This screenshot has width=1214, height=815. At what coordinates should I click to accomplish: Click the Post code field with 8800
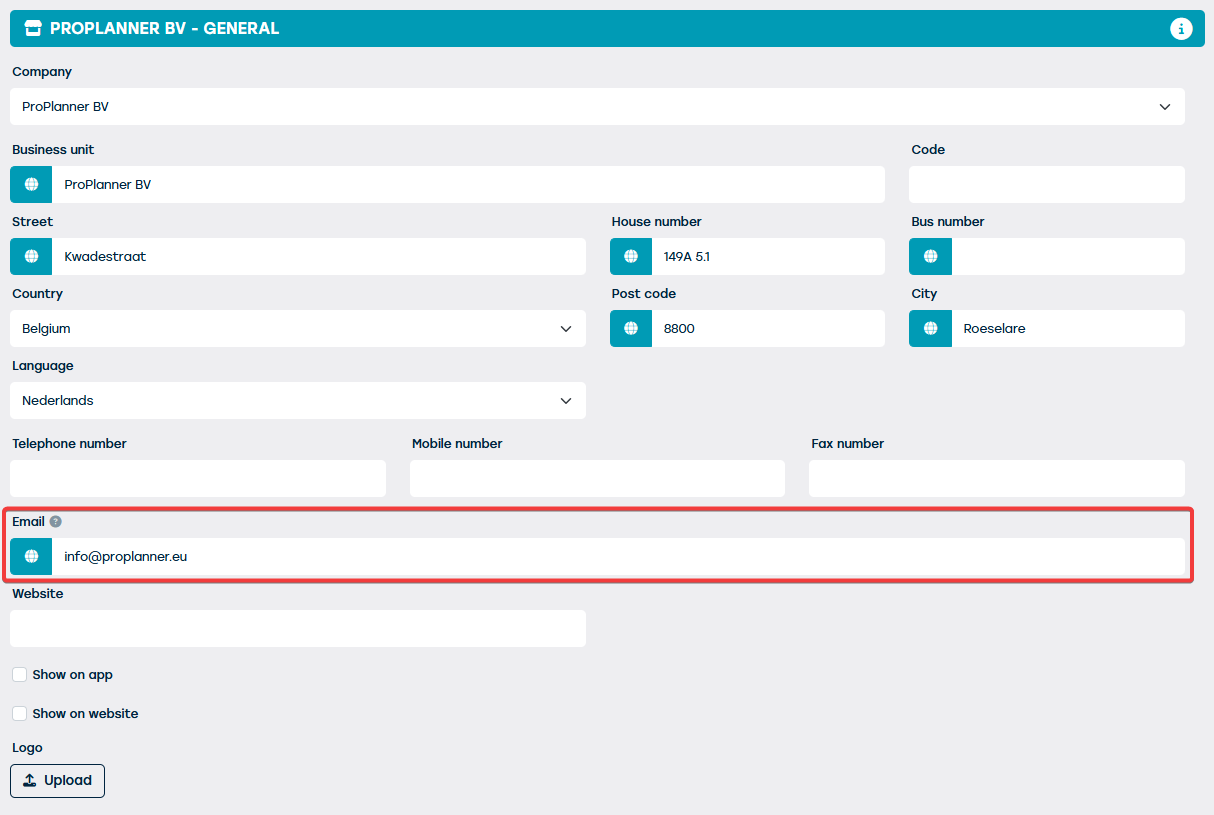click(x=768, y=329)
